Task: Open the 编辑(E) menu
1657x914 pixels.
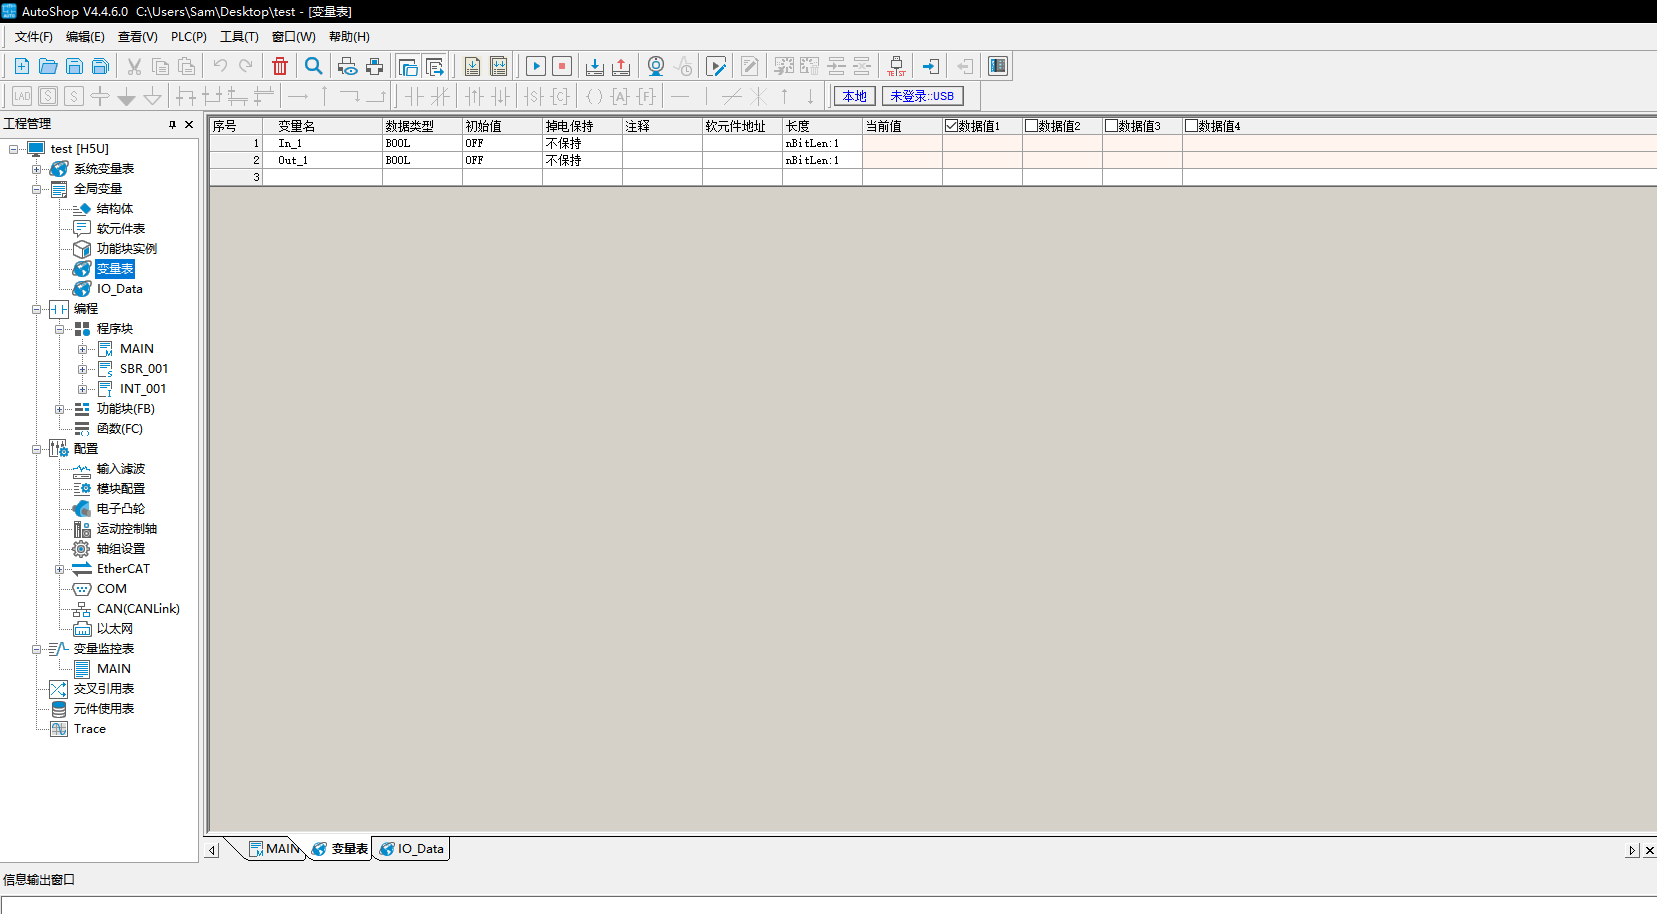Action: pyautogui.click(x=85, y=37)
